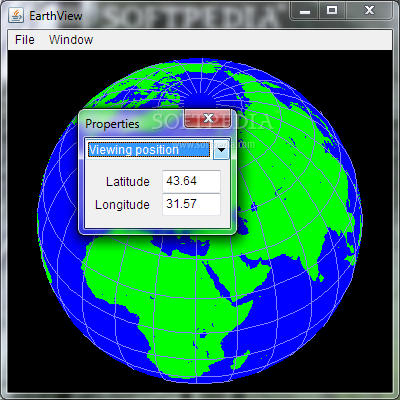Viewport: 400px width, 400px height.
Task: Select the Viewing position combo box text
Action: (149, 150)
